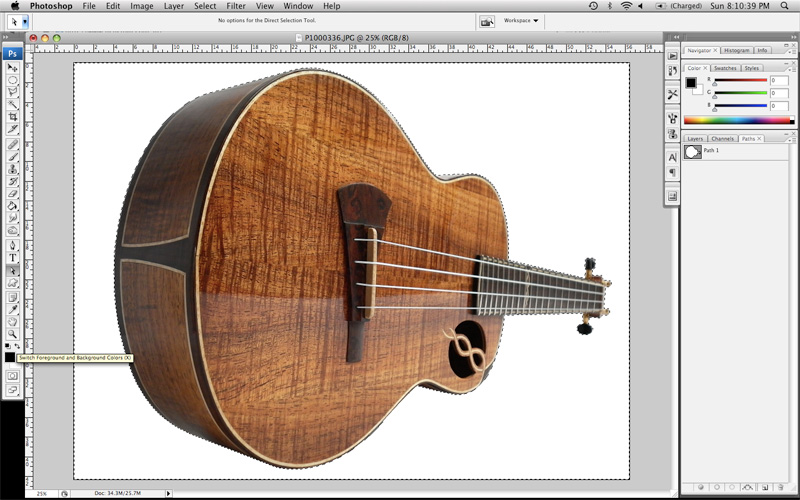Image resolution: width=800 pixels, height=500 pixels.
Task: Select the Polygonal Lasso tool
Action: (x=12, y=92)
